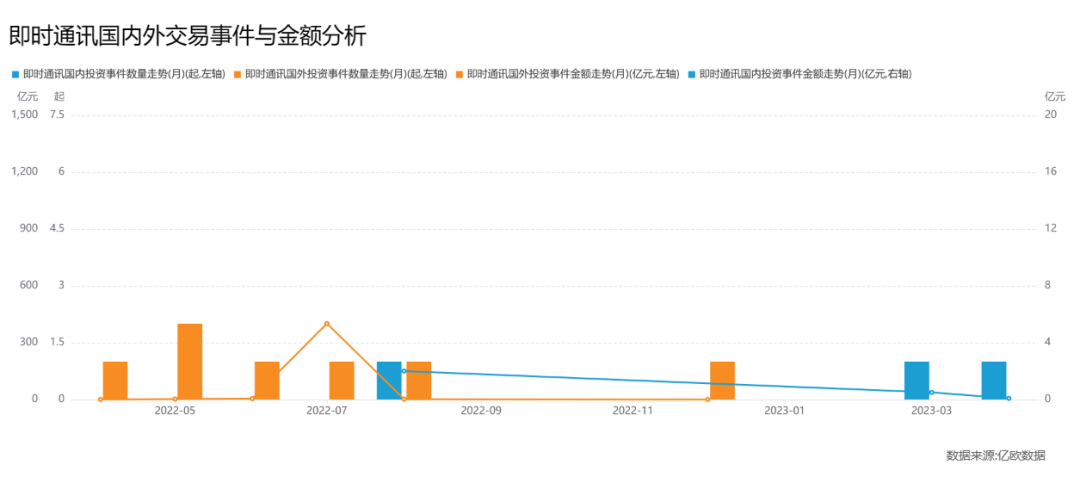Toggle legend 即时通讯国外投资事件金额走势(月) series
1080x477 pixels.
pos(568,74)
